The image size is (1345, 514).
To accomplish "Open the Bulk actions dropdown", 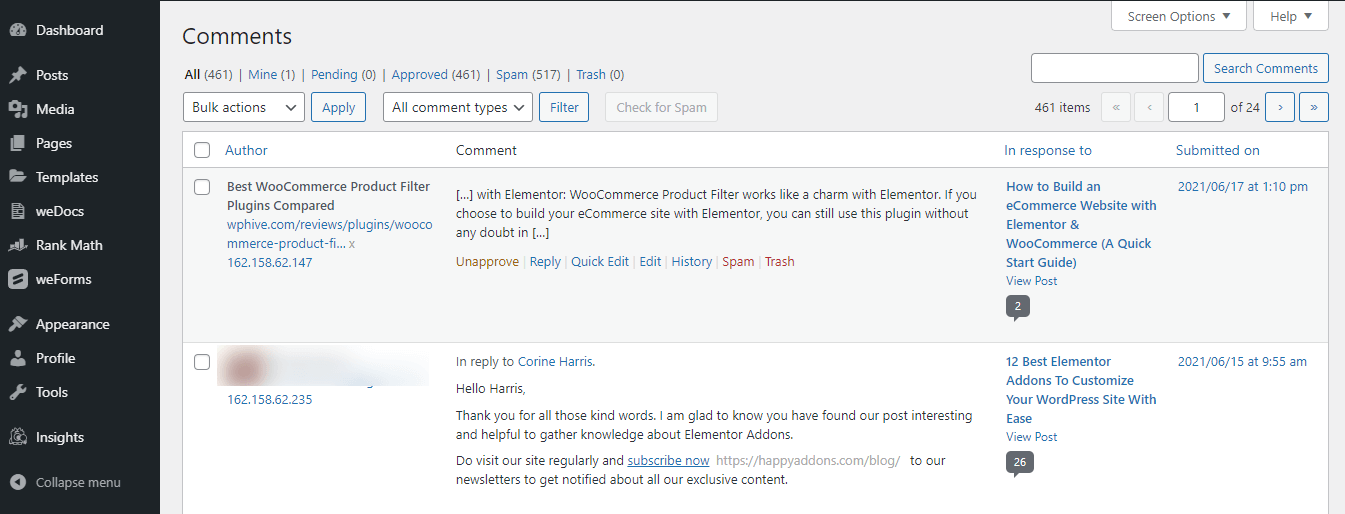I will 244,107.
